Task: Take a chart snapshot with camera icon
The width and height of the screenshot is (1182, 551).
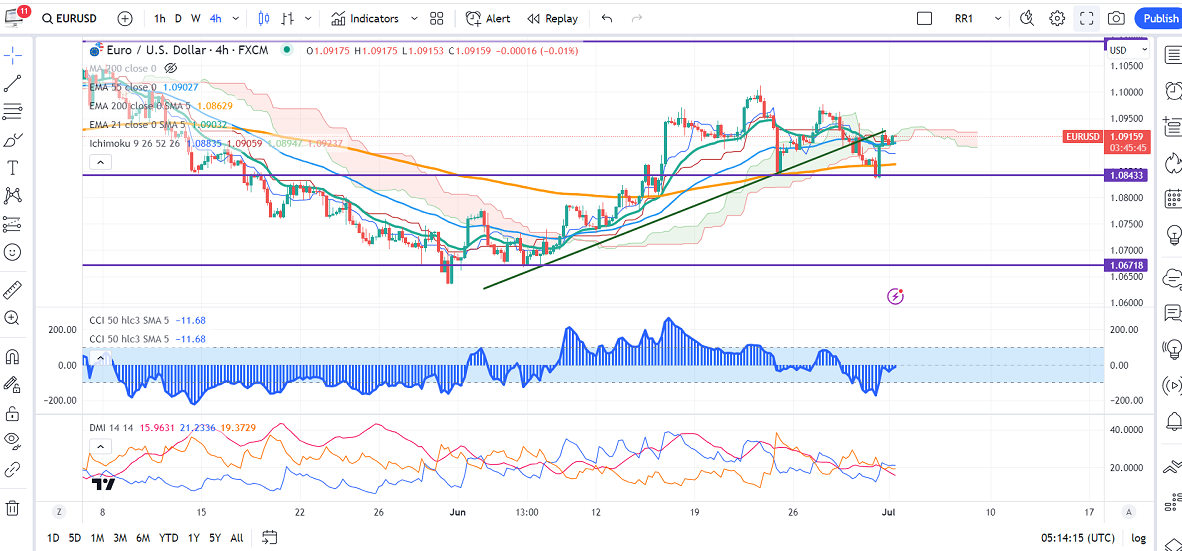Action: [1116, 18]
